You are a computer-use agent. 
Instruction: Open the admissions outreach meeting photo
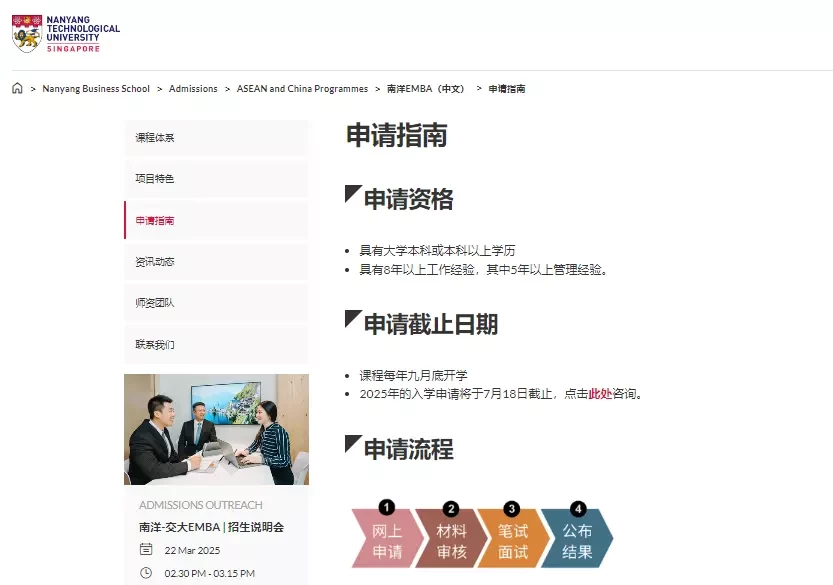[x=216, y=429]
